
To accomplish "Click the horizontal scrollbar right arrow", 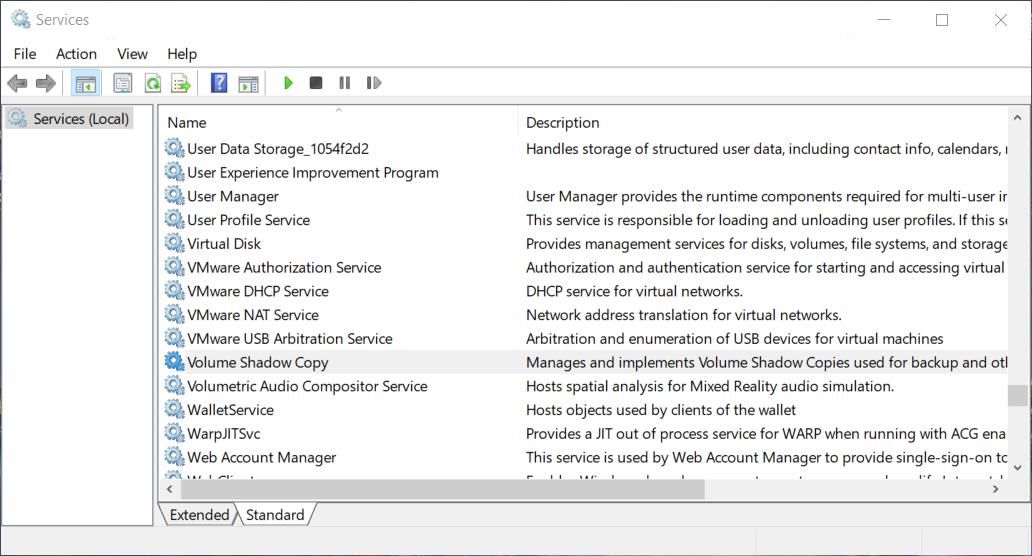I will click(x=995, y=489).
